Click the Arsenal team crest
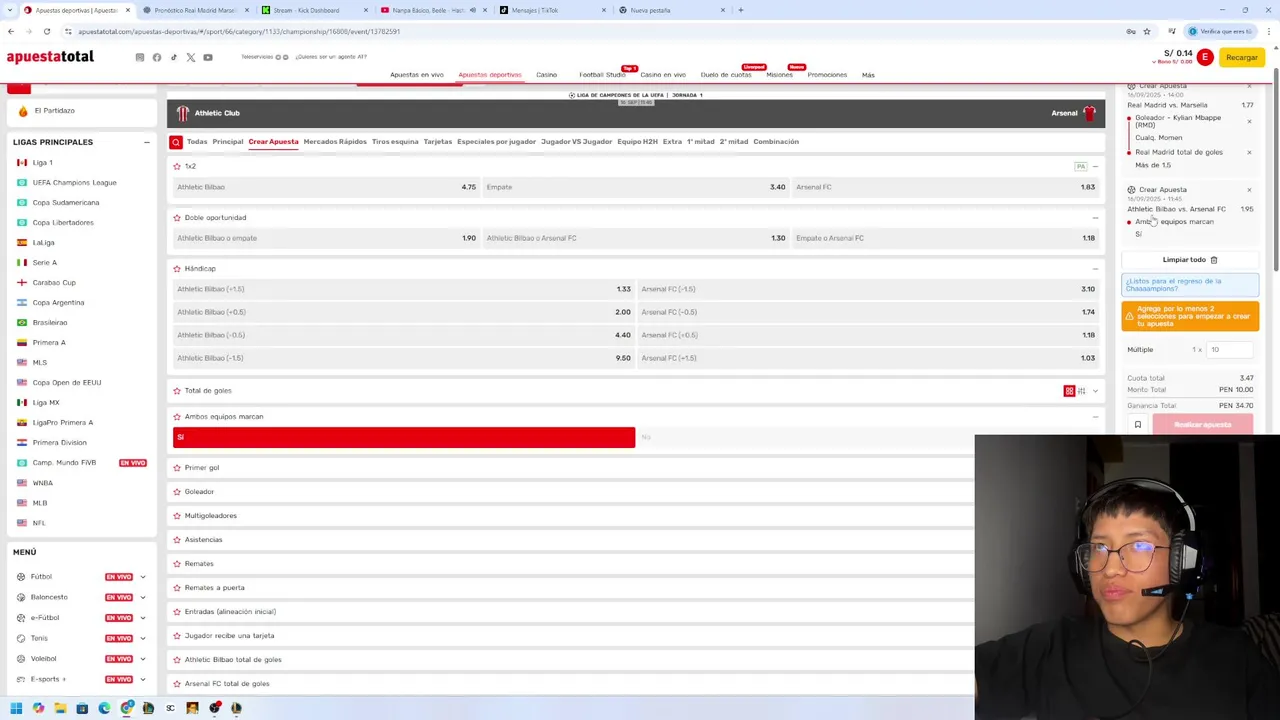Viewport: 1280px width, 720px height. 1089,113
